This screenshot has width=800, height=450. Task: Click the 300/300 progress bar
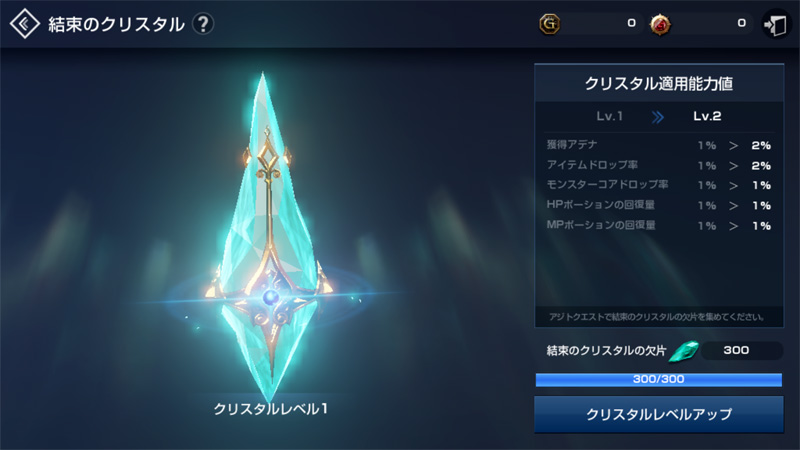[659, 380]
